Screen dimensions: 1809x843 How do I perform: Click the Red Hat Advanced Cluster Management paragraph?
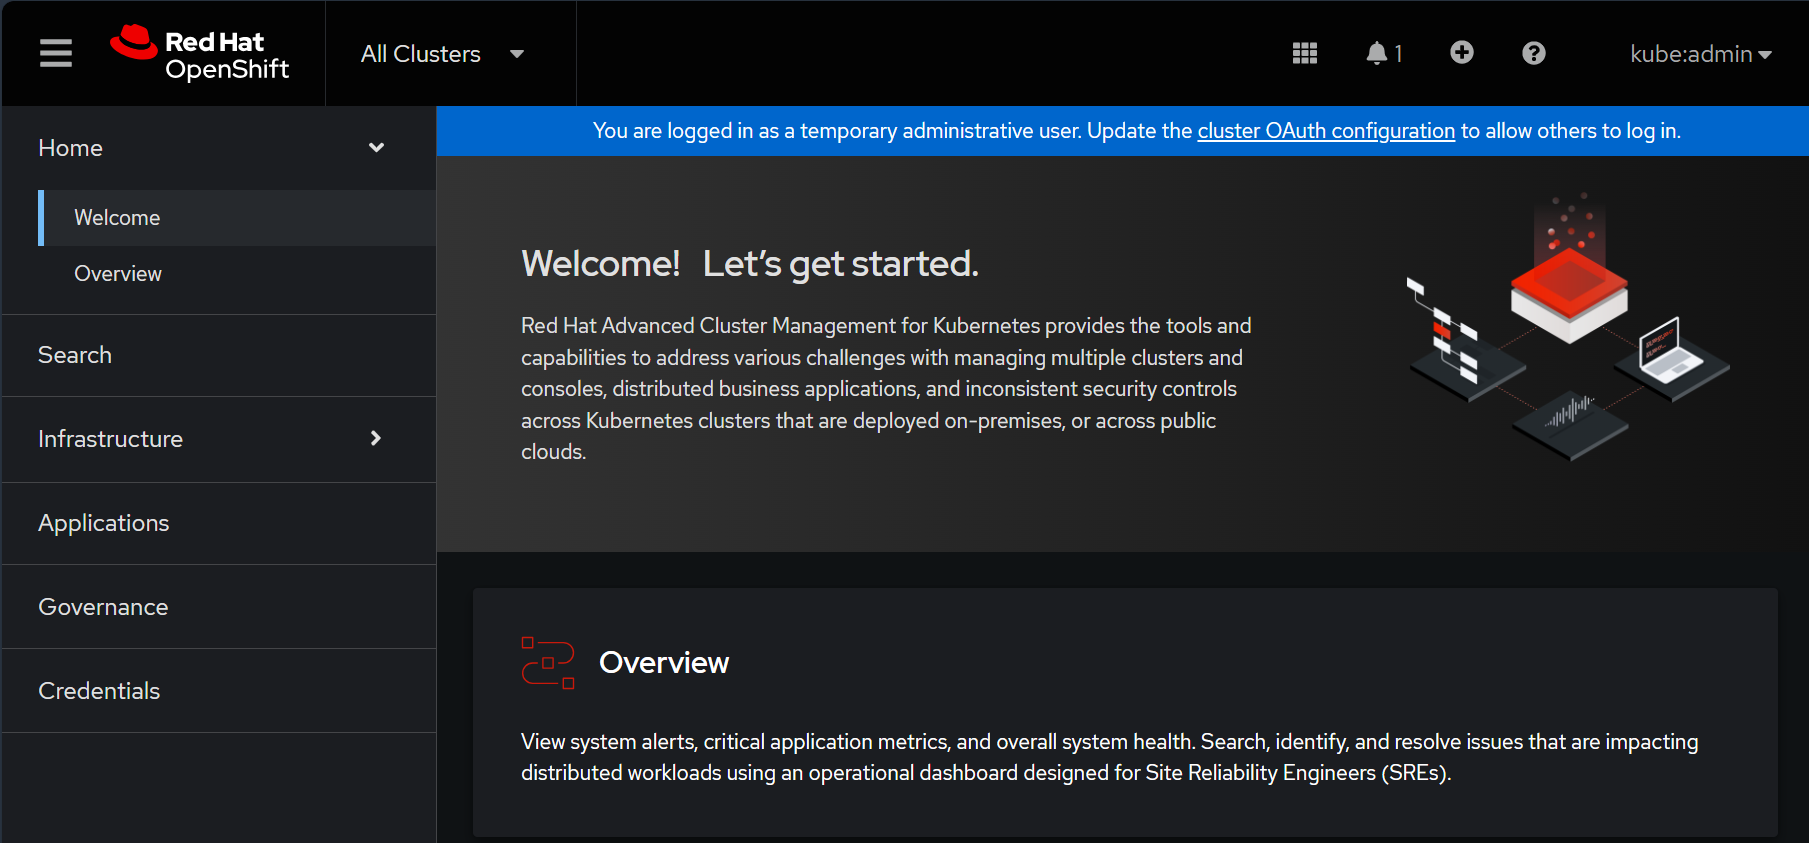(887, 389)
